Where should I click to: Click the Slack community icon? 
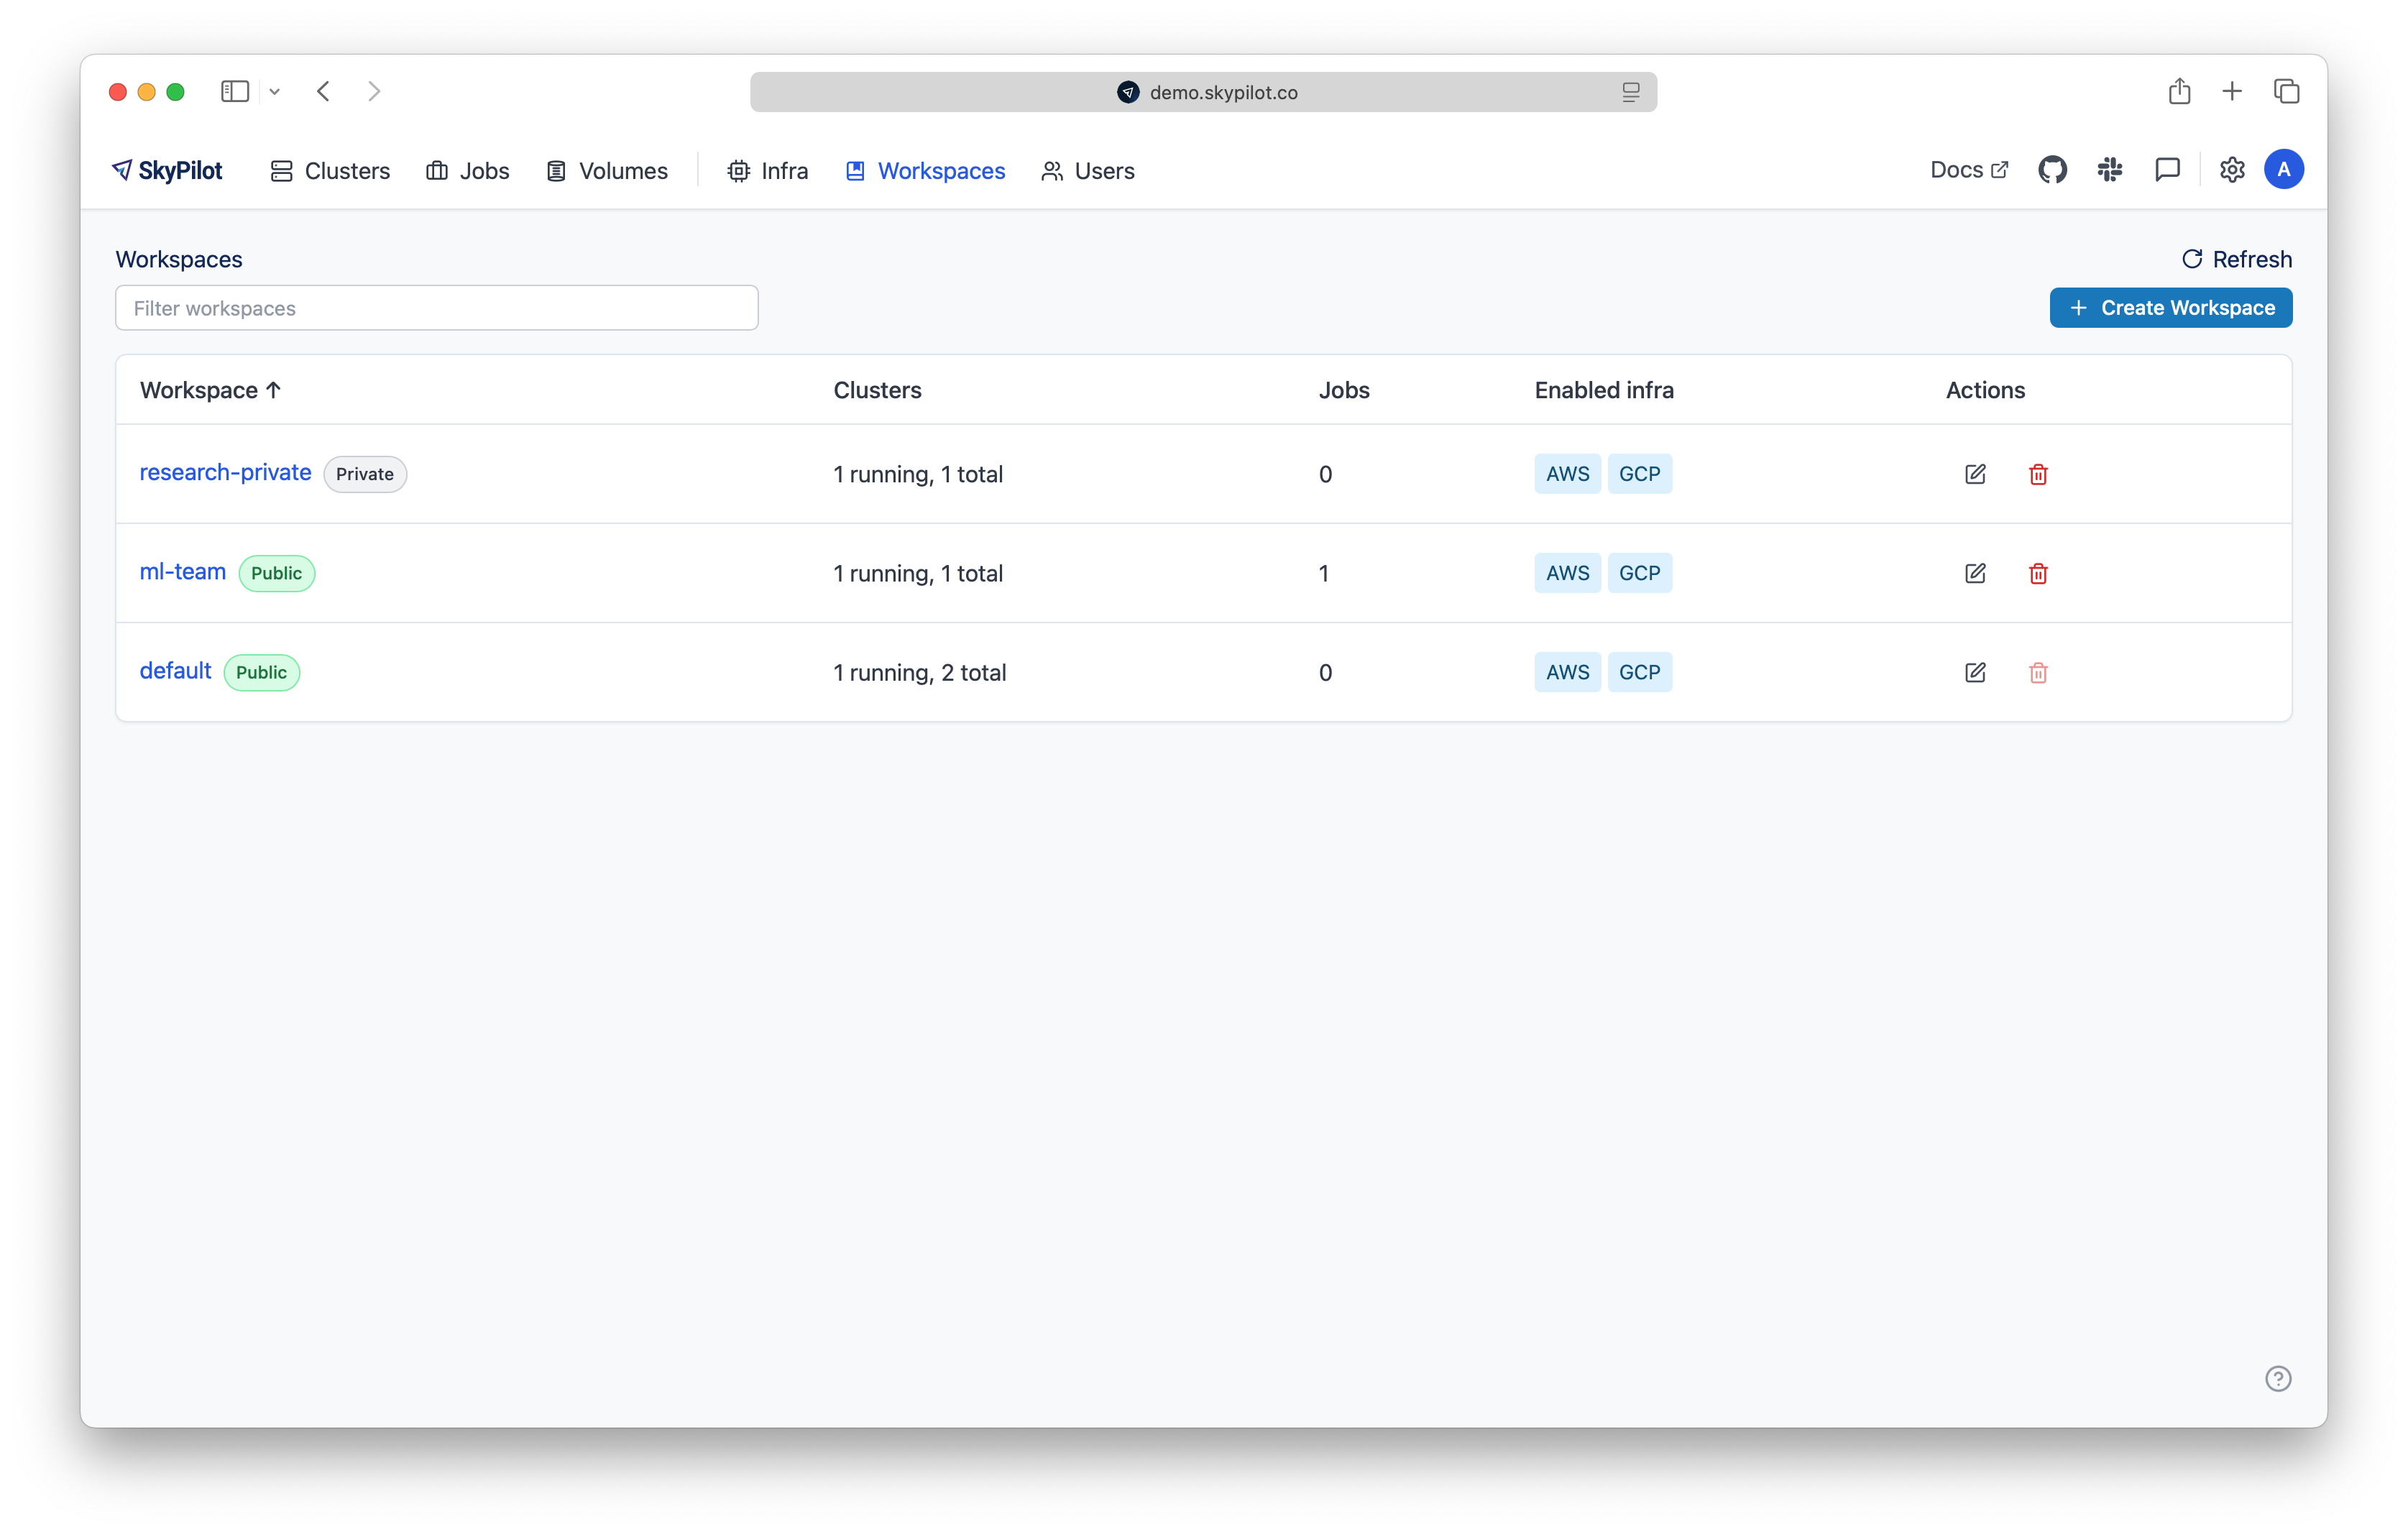(2110, 170)
